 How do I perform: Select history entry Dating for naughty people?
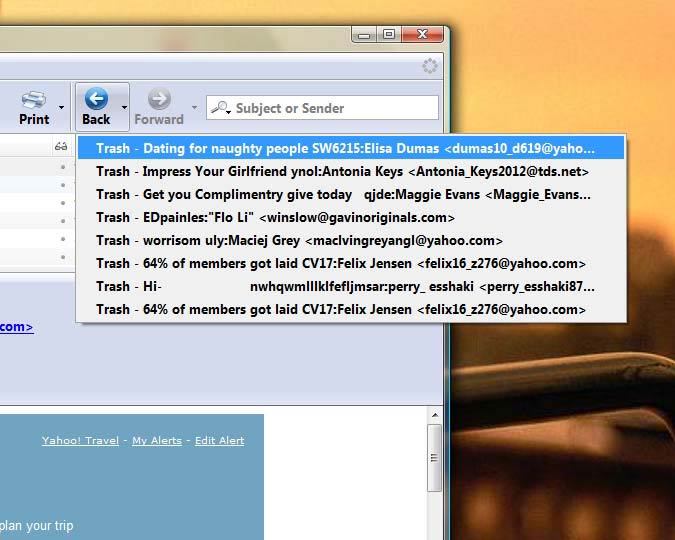[351, 148]
